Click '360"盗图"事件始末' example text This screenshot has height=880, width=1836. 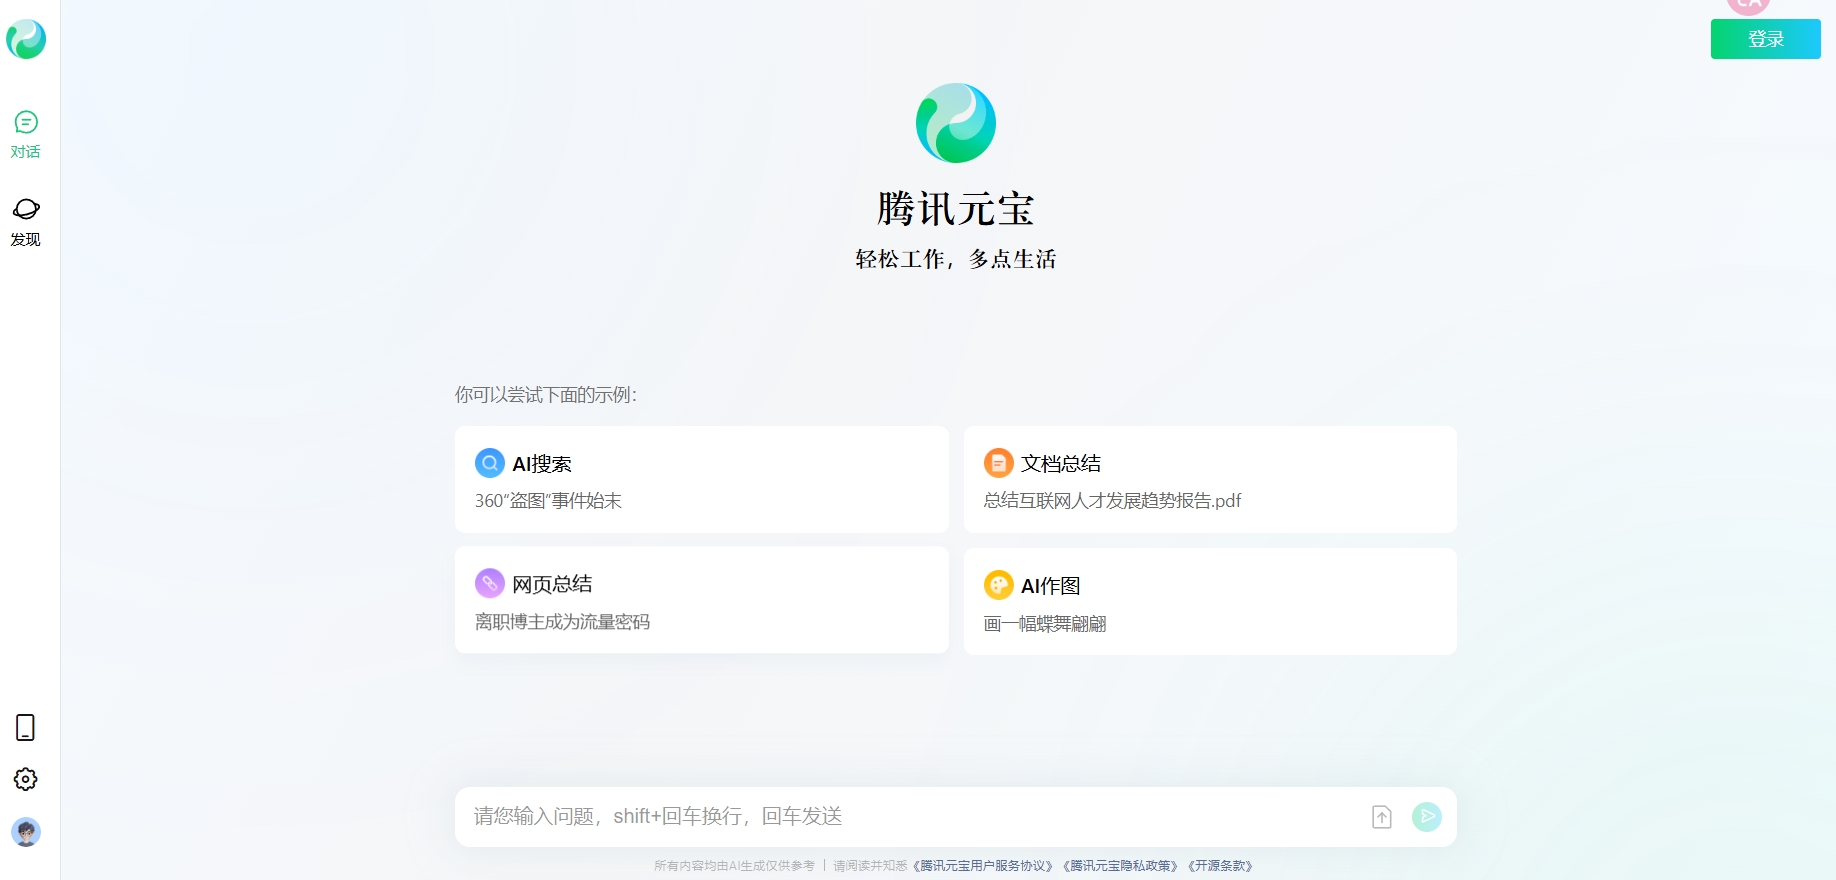click(548, 501)
